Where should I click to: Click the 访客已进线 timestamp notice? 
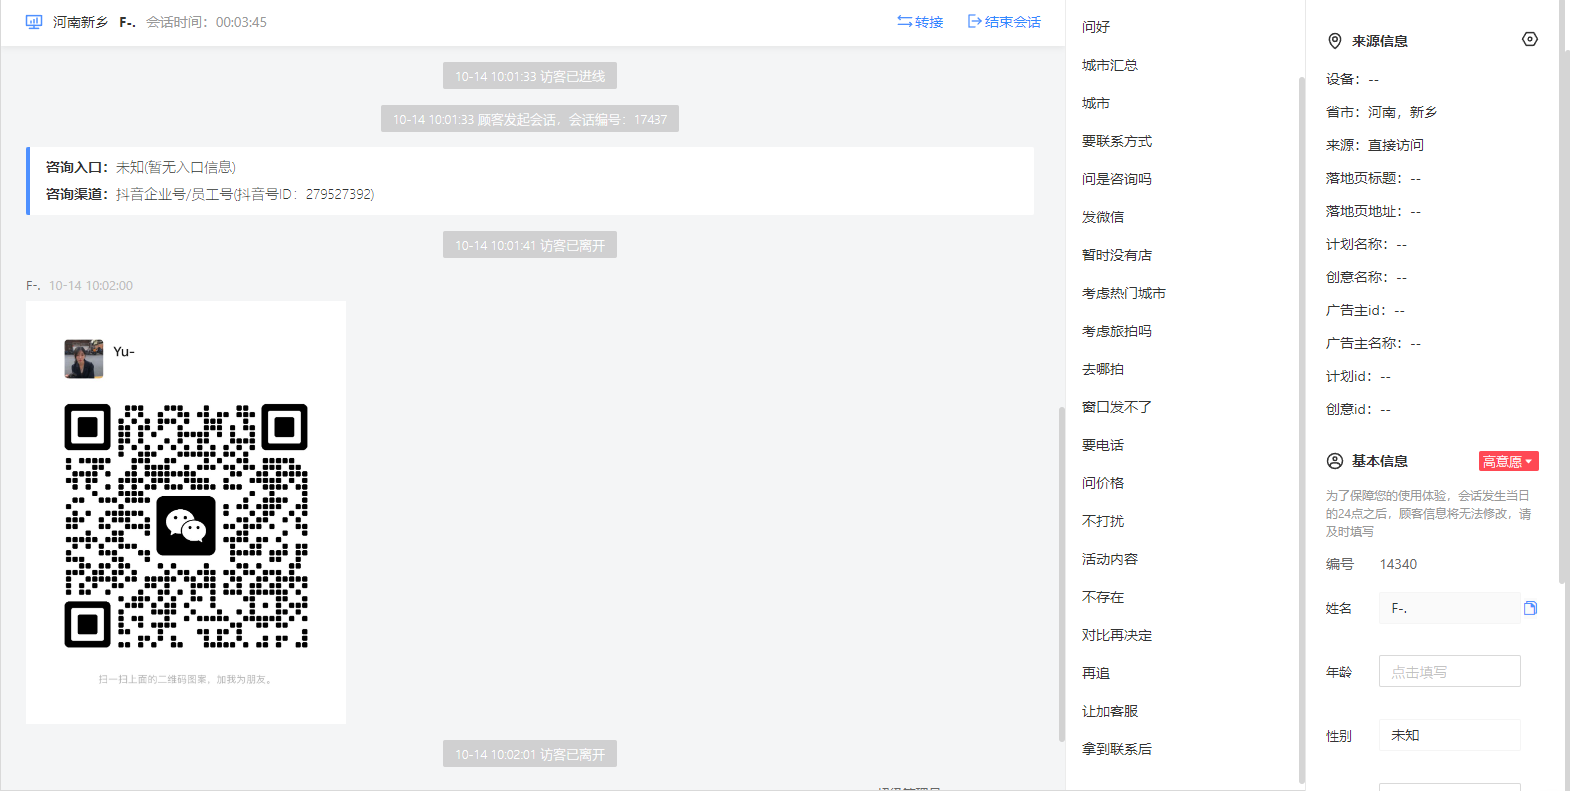click(x=530, y=76)
